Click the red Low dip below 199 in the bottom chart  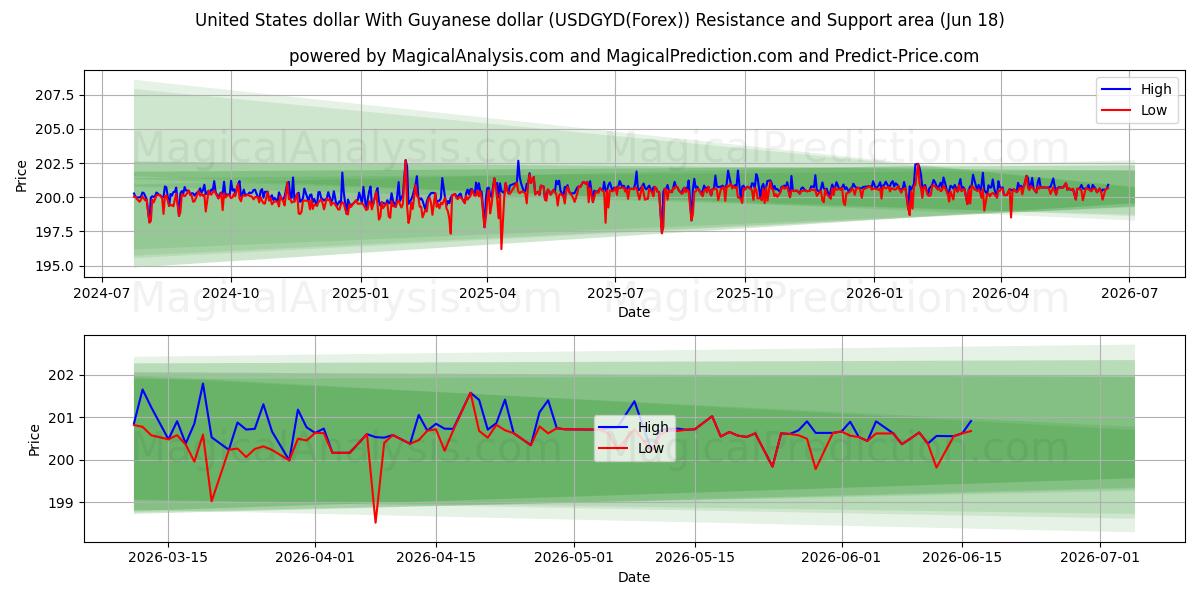tap(376, 521)
